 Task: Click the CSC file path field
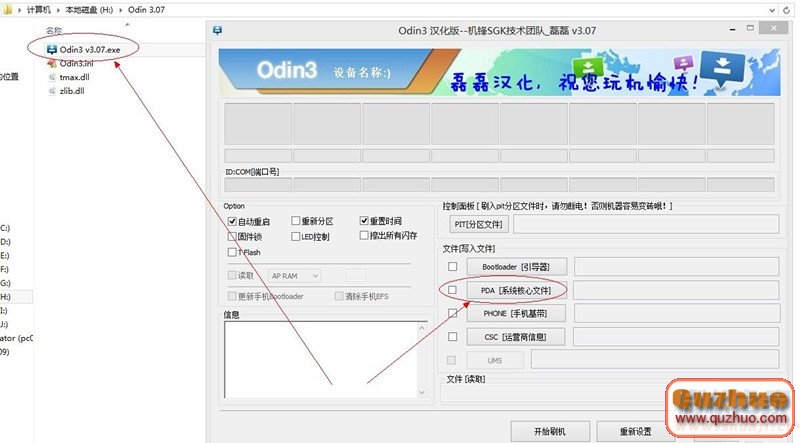[x=677, y=337]
